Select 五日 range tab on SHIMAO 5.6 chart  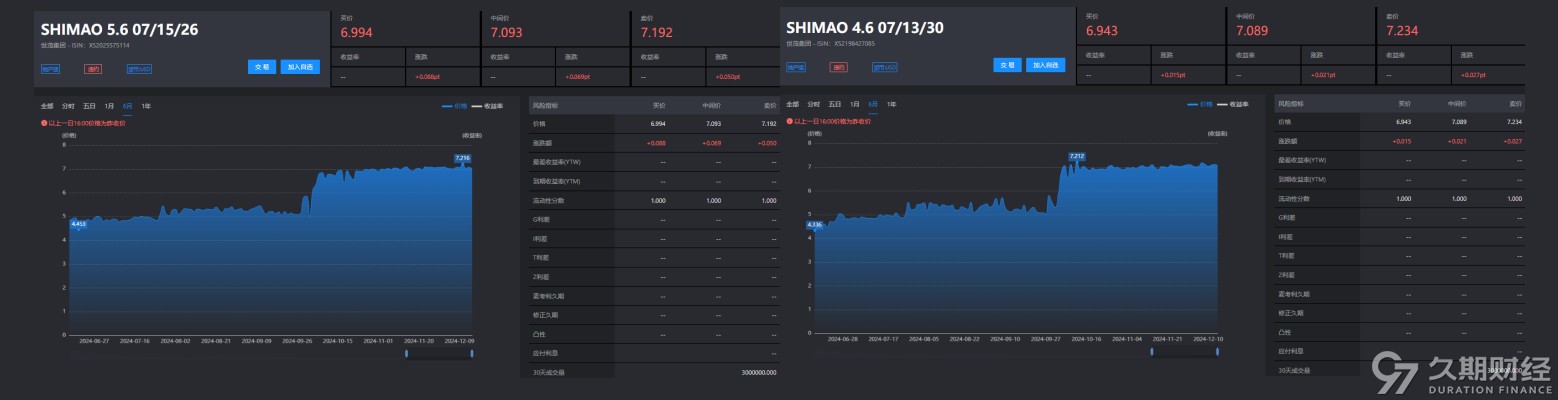tap(90, 105)
